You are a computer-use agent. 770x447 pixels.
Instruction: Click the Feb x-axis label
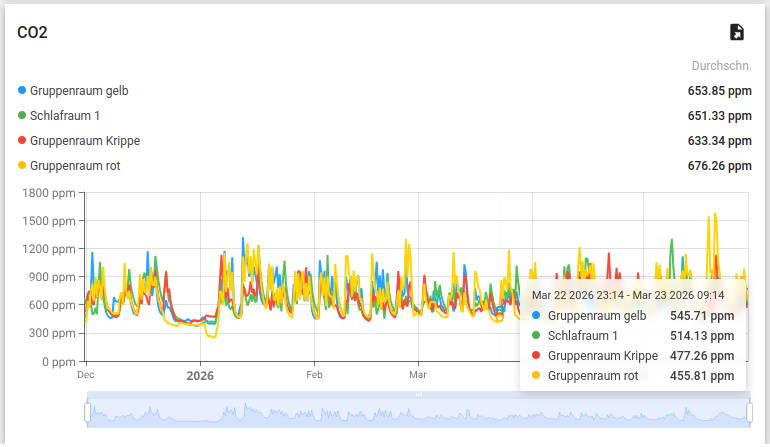click(314, 375)
